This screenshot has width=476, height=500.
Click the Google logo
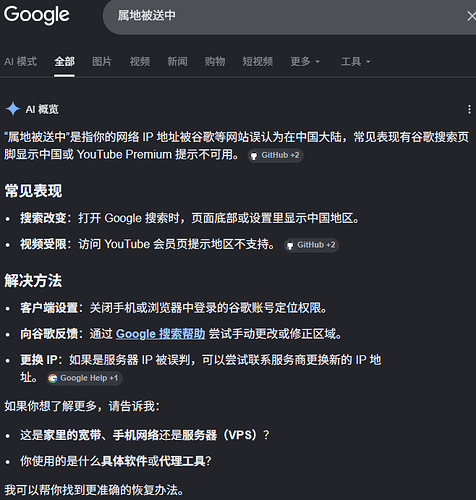coord(37,15)
